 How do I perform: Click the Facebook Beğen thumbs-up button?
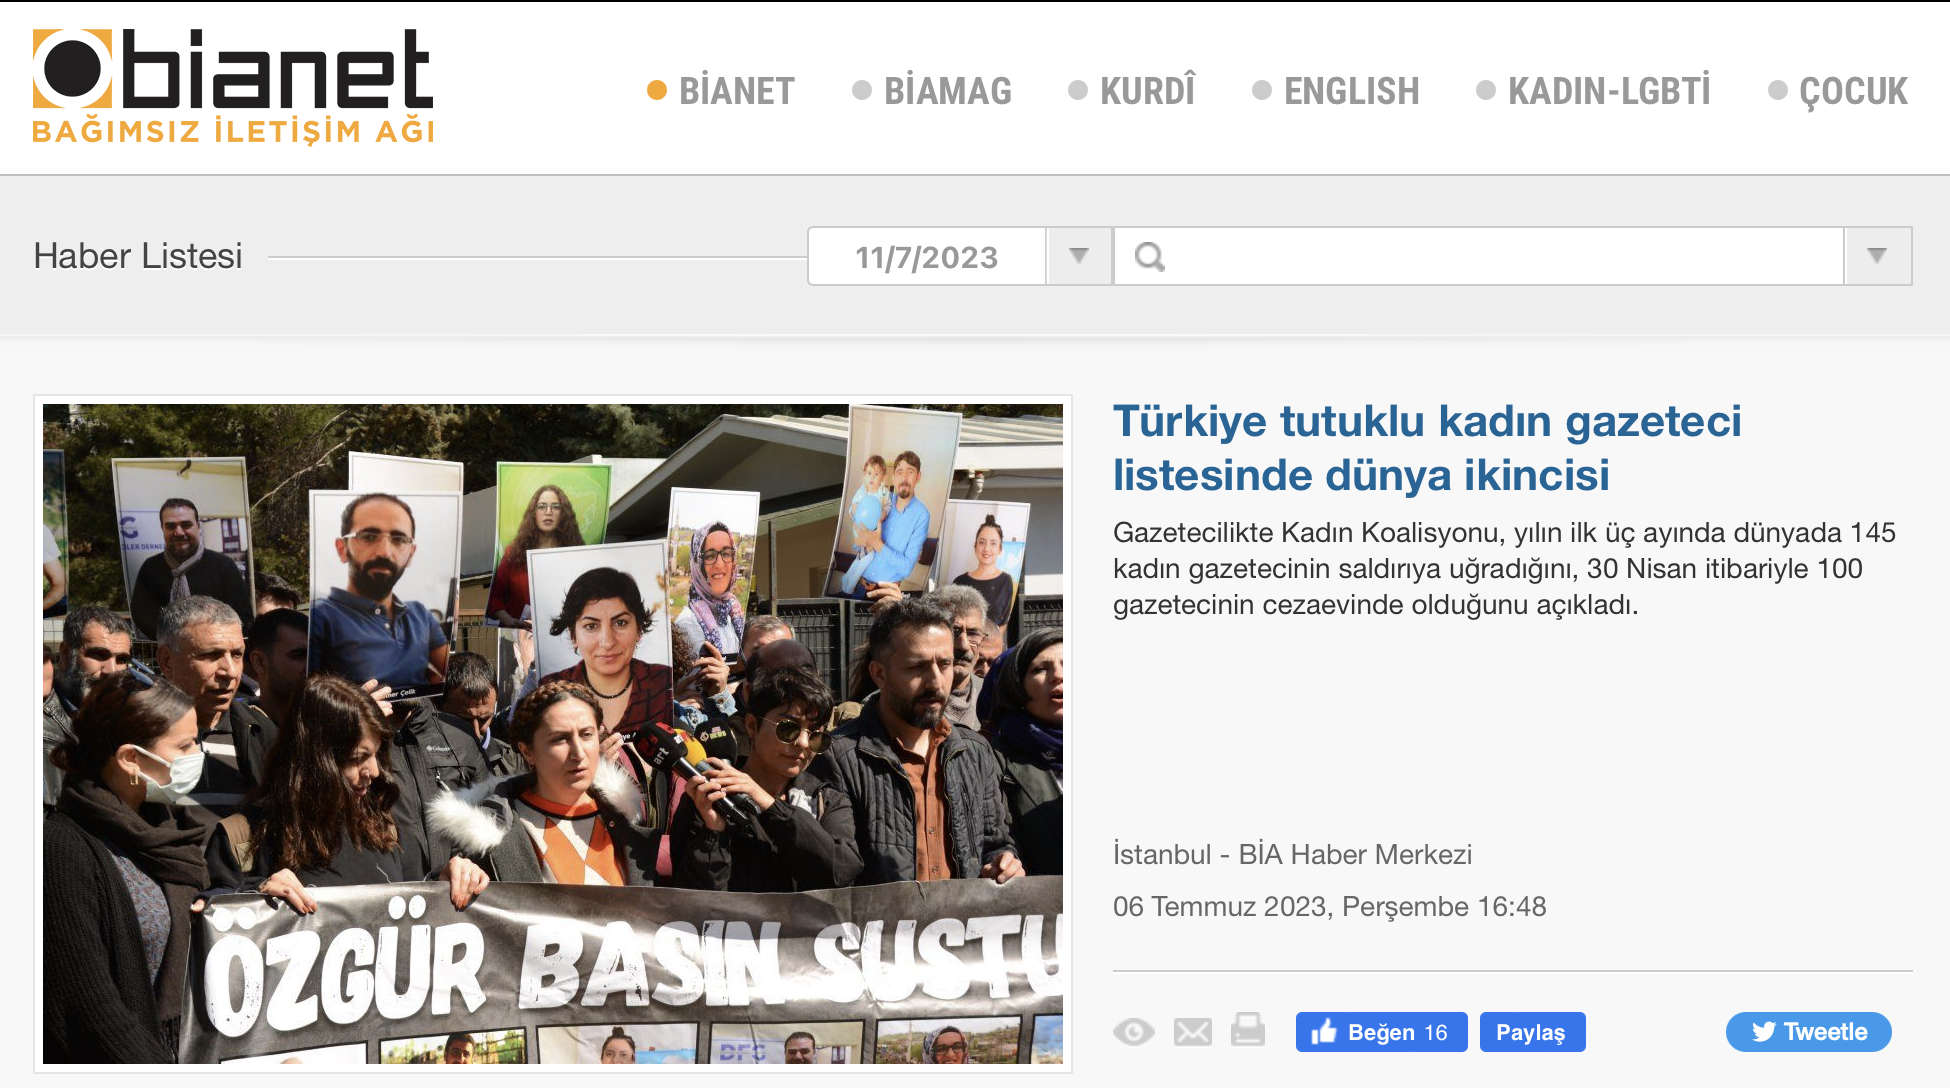1381,1032
